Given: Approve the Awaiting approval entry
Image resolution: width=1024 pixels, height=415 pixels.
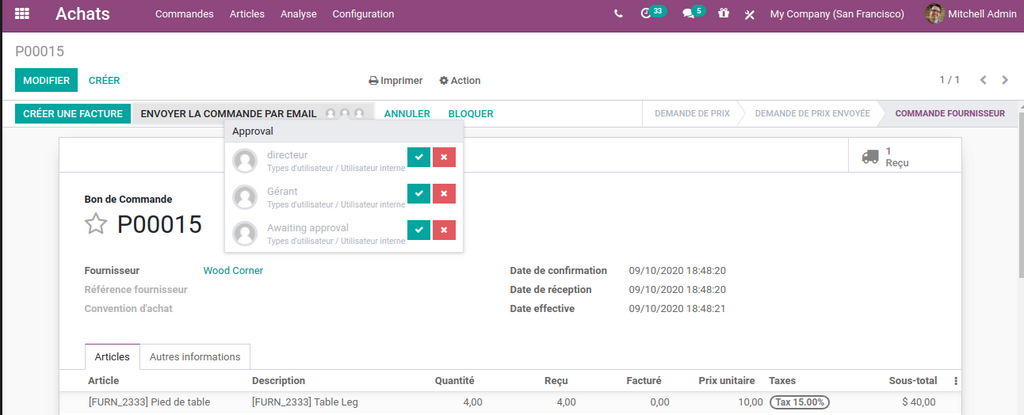Looking at the screenshot, I should [419, 230].
